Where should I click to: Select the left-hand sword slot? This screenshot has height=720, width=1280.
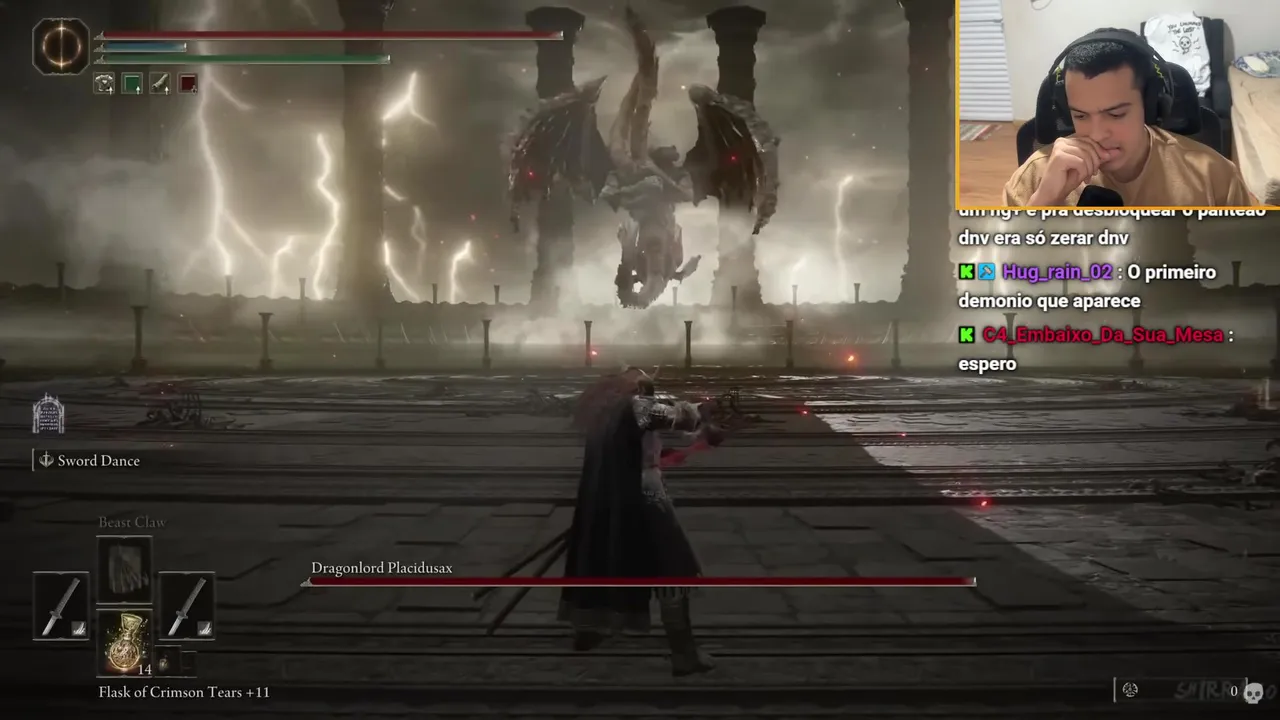tap(61, 605)
